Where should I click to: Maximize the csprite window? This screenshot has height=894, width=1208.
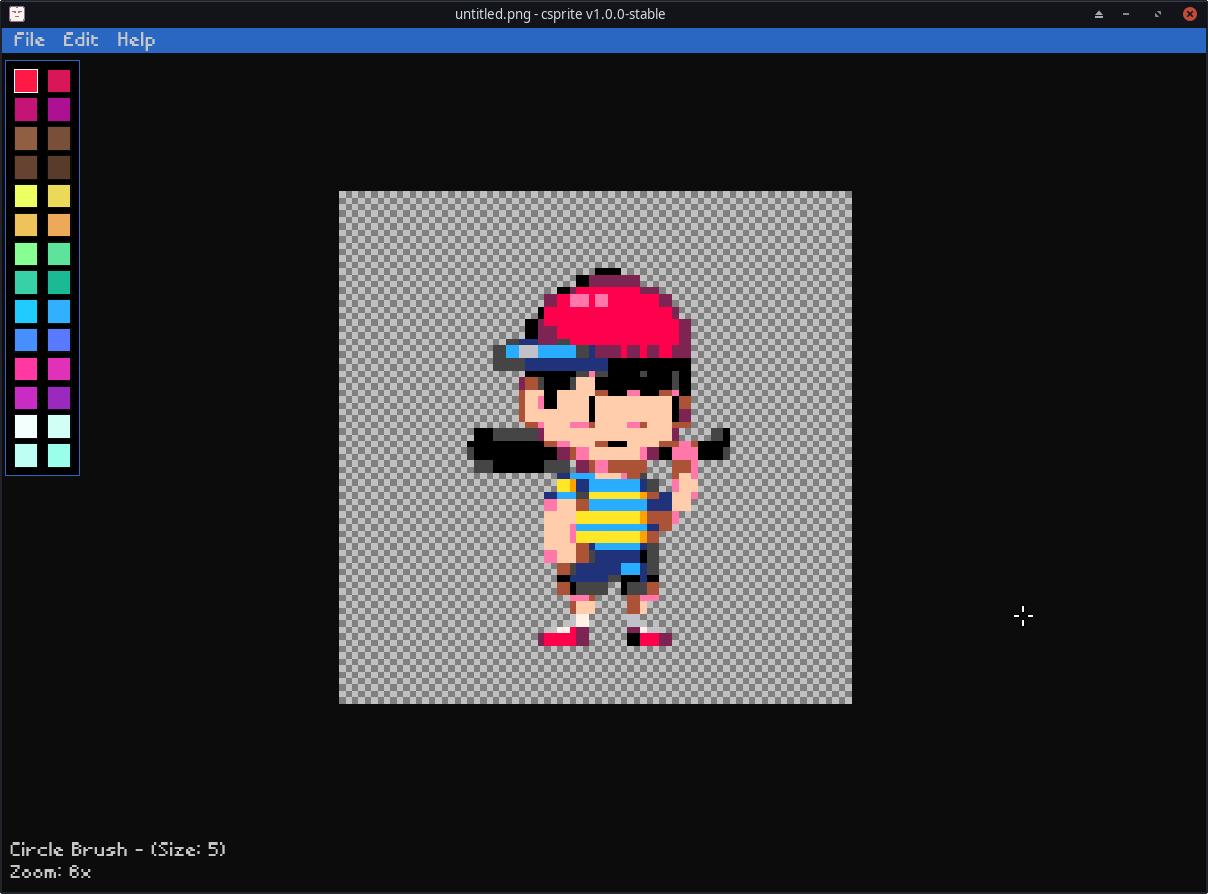(1158, 14)
